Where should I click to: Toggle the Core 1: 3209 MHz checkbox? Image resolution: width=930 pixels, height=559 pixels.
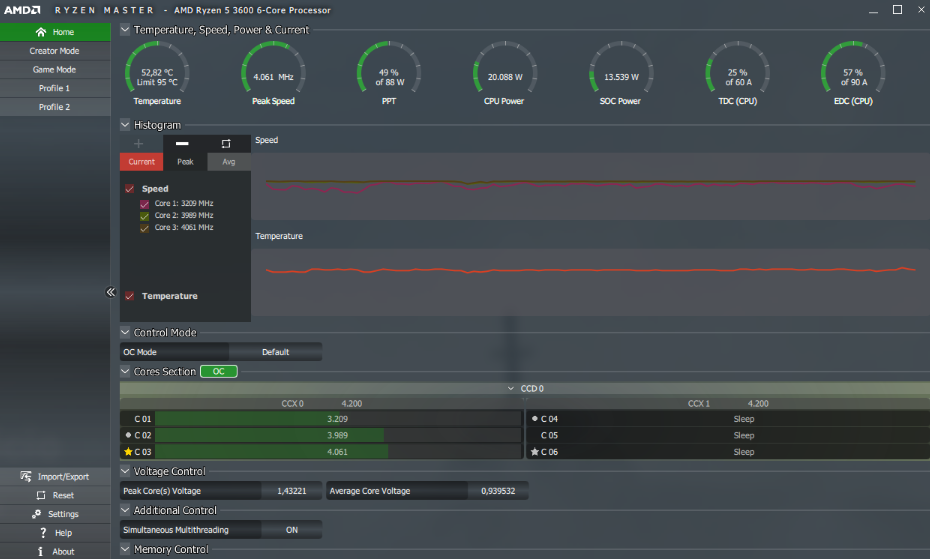tap(144, 204)
